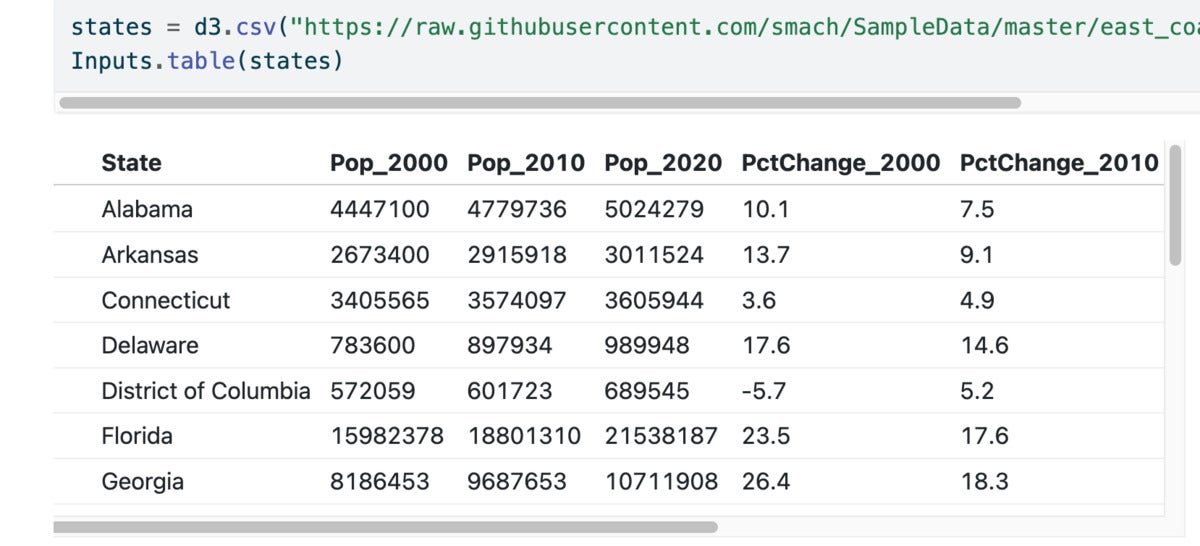Click Florida PctChange_2010 value 17.6
The height and width of the screenshot is (546, 1200).
(984, 436)
